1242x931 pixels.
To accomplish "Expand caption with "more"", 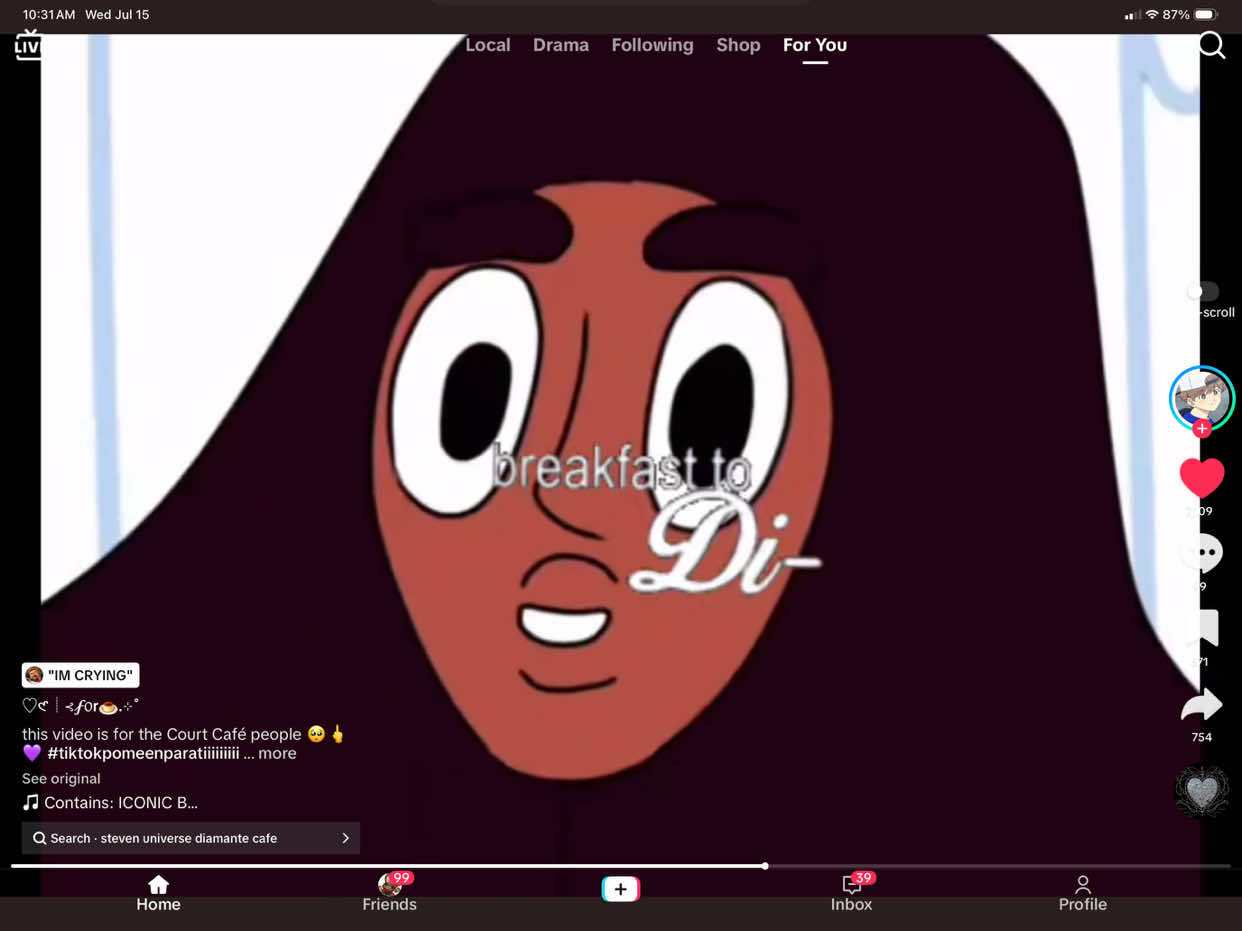I will [277, 753].
